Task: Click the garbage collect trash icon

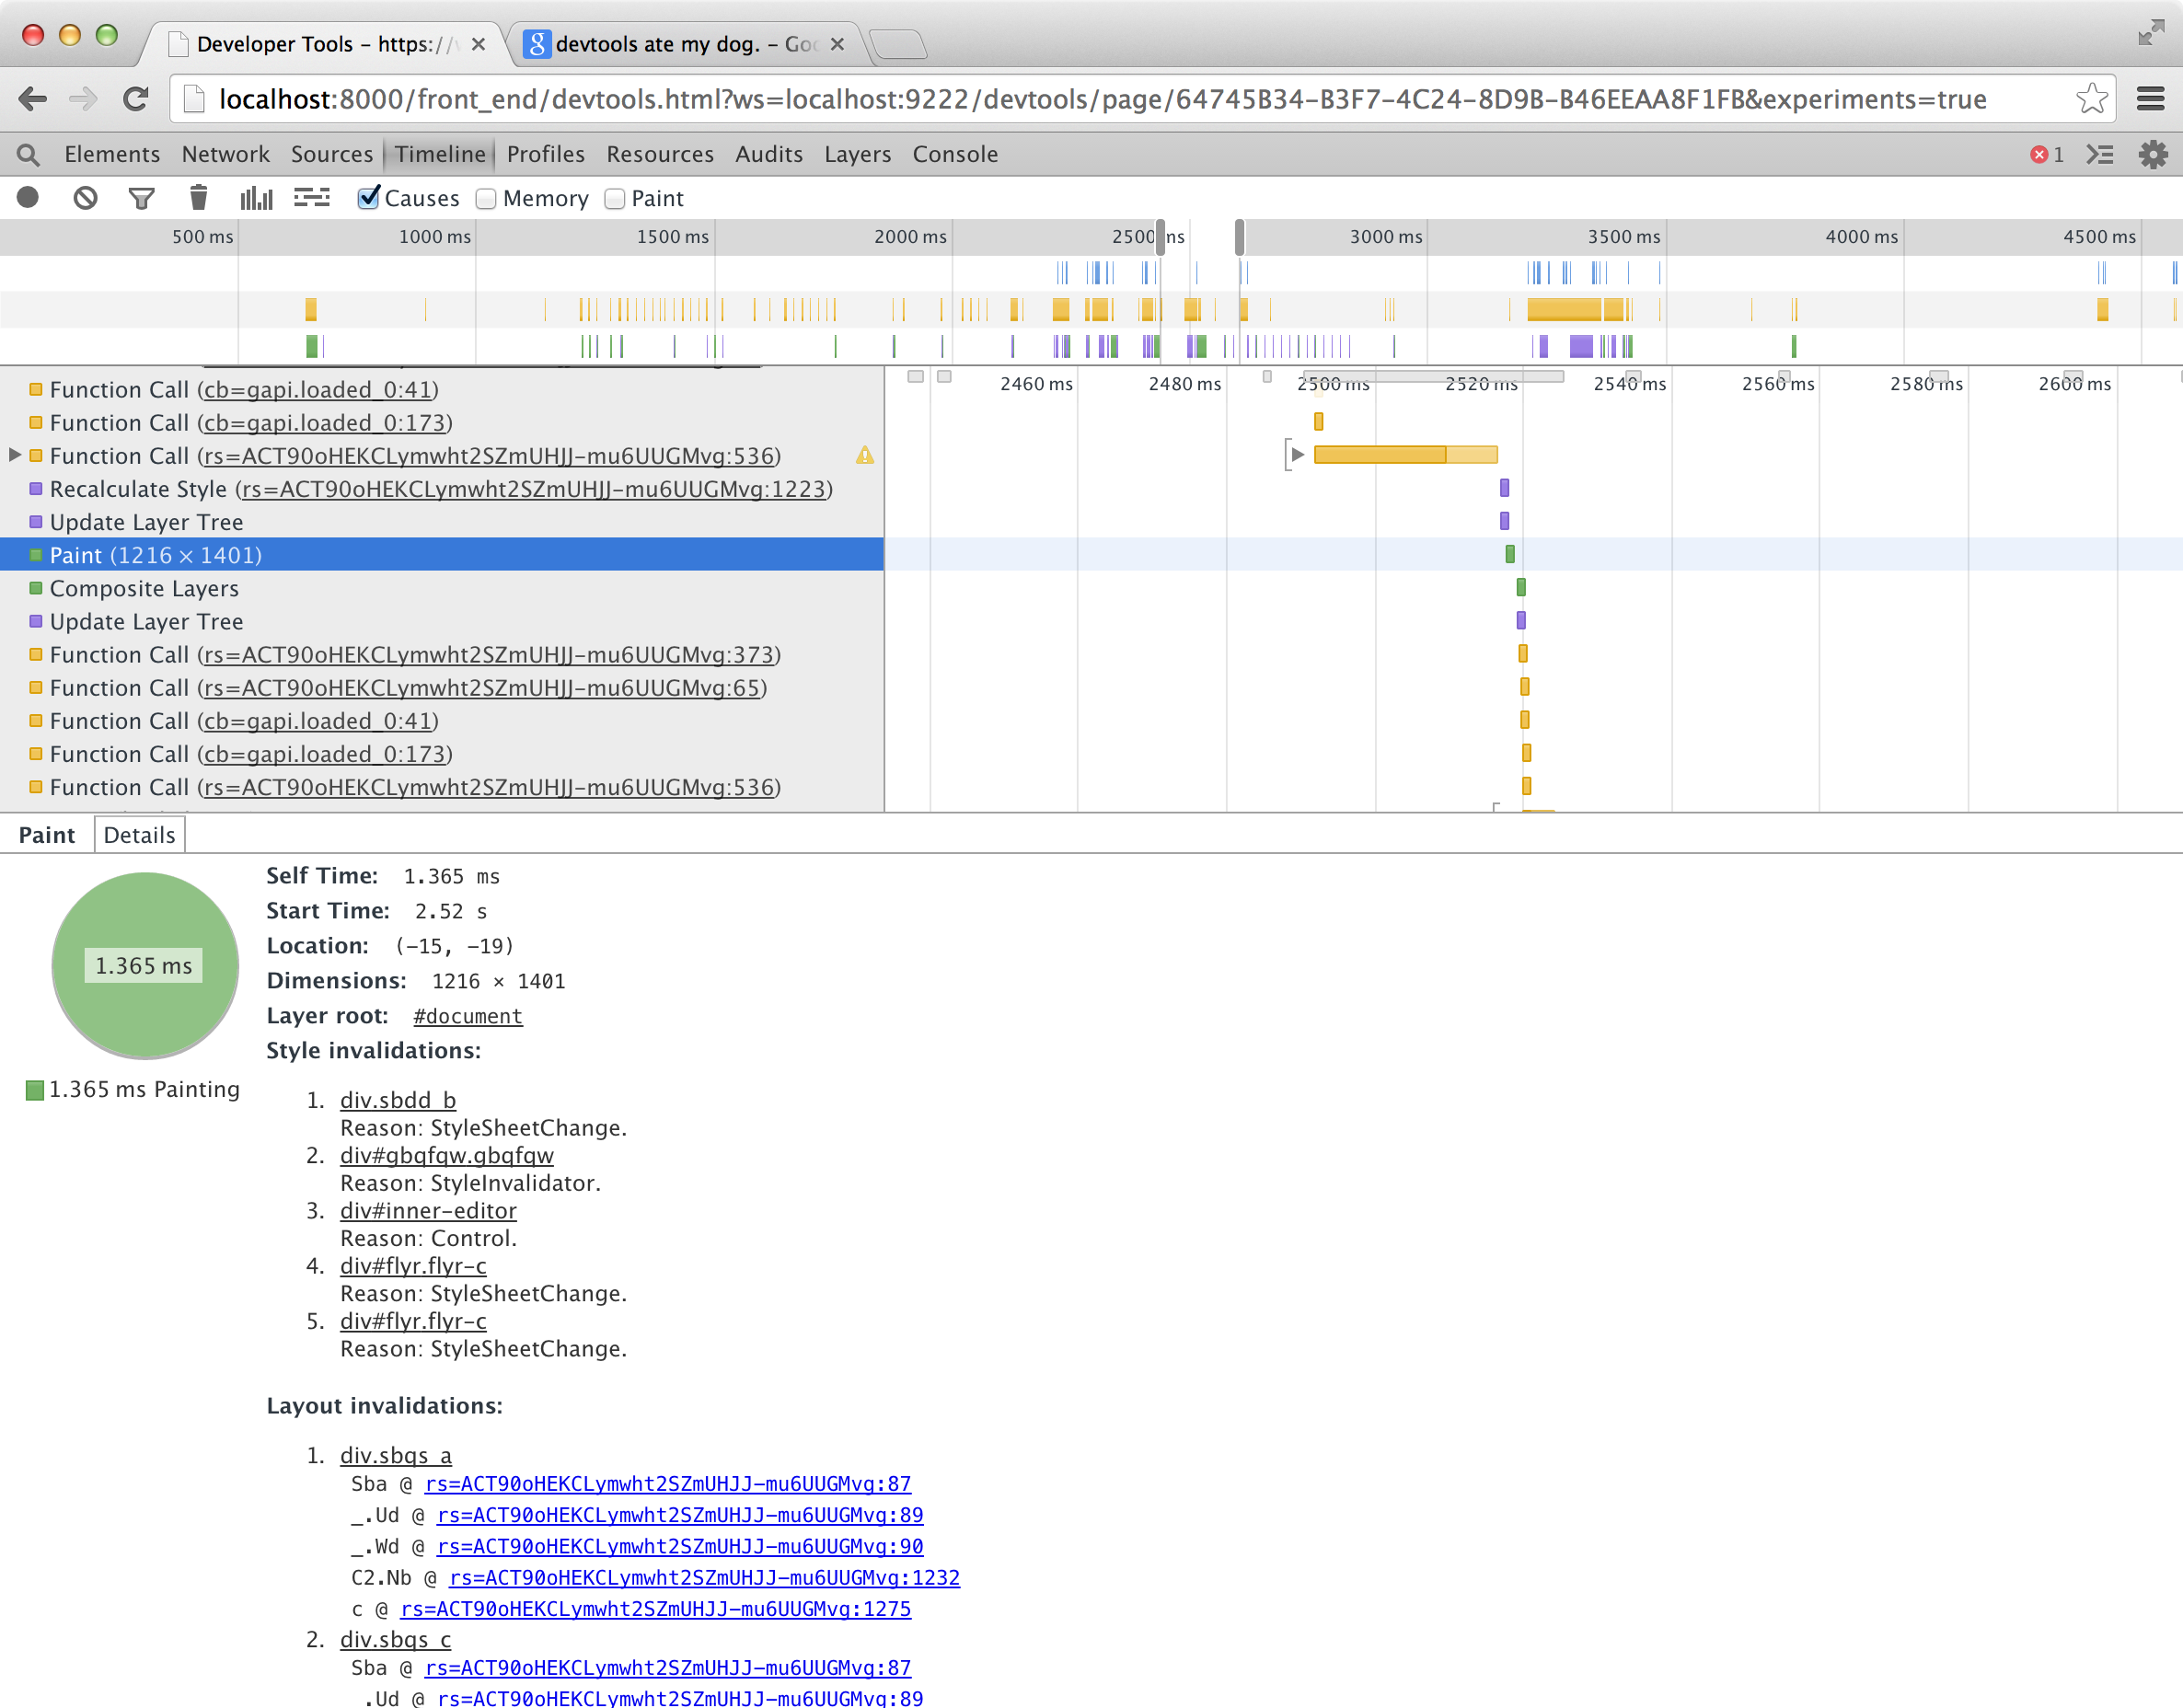Action: pos(198,198)
